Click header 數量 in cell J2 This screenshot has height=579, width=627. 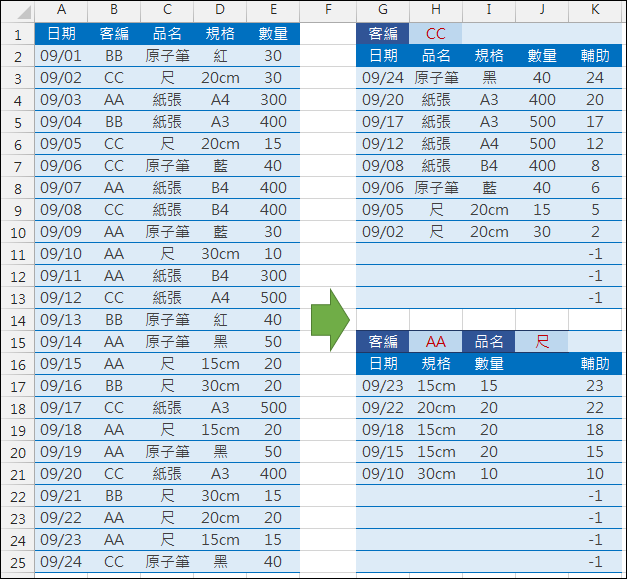point(542,56)
